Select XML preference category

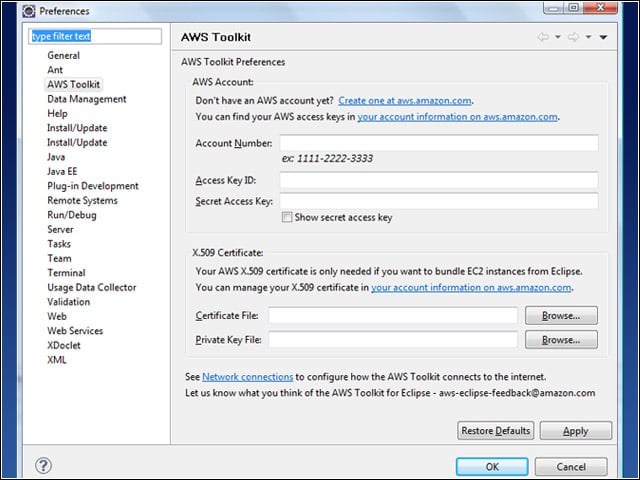pyautogui.click(x=56, y=360)
